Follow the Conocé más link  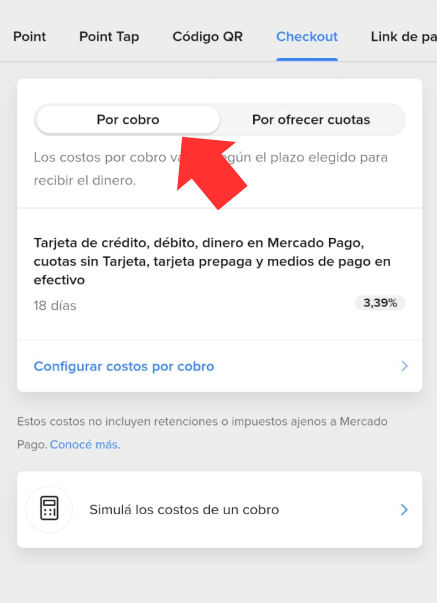[85, 445]
